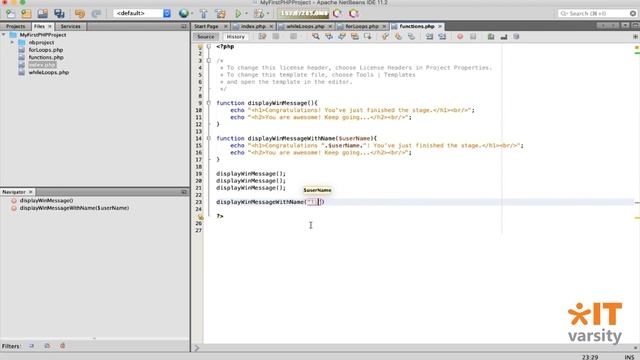Viewport: 640px width, 360px height.
Task: Click the Find Next Occurrence icon
Action: [x=342, y=37]
